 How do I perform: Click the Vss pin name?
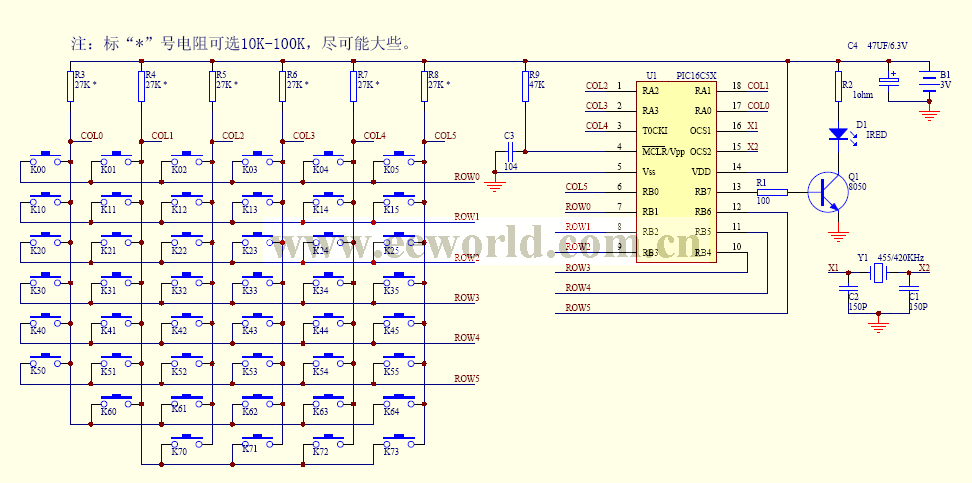(648, 172)
